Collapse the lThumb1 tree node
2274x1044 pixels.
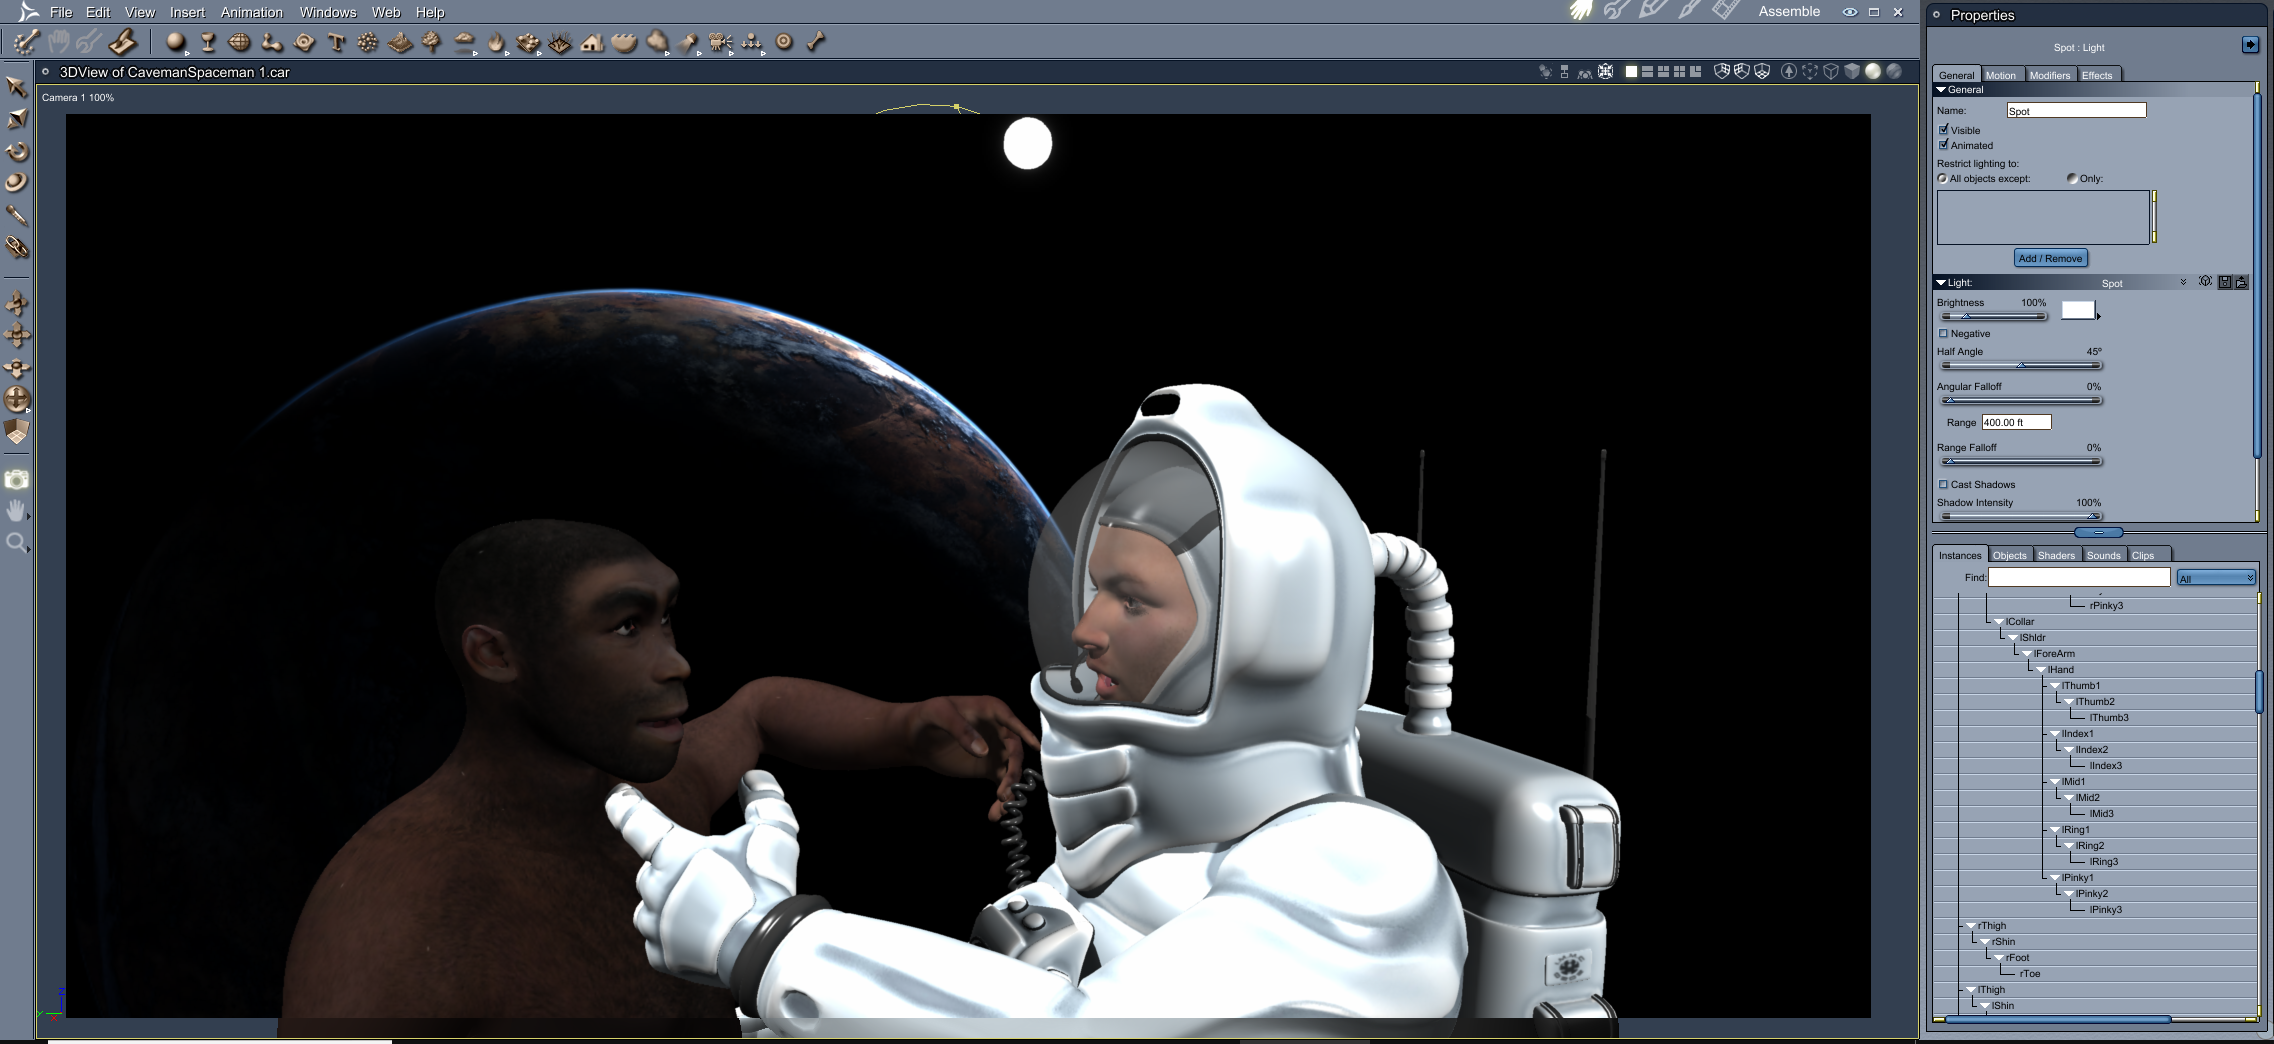(x=2055, y=686)
